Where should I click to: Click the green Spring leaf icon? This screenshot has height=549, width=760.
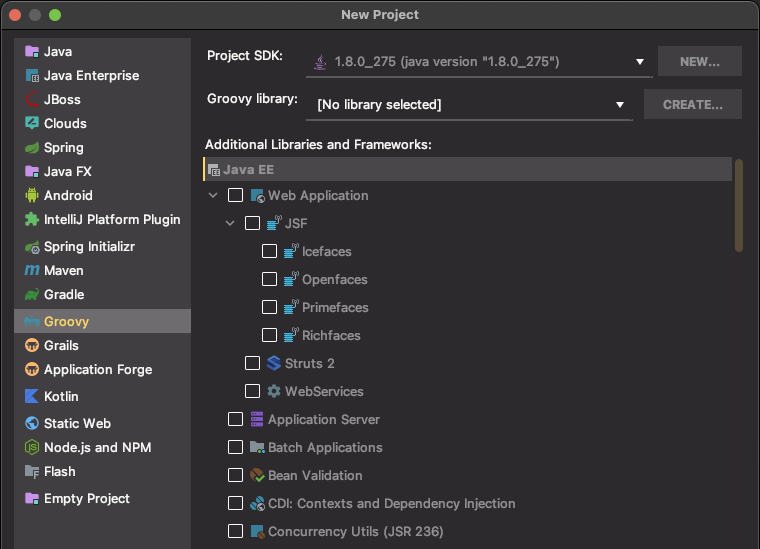[x=32, y=147]
